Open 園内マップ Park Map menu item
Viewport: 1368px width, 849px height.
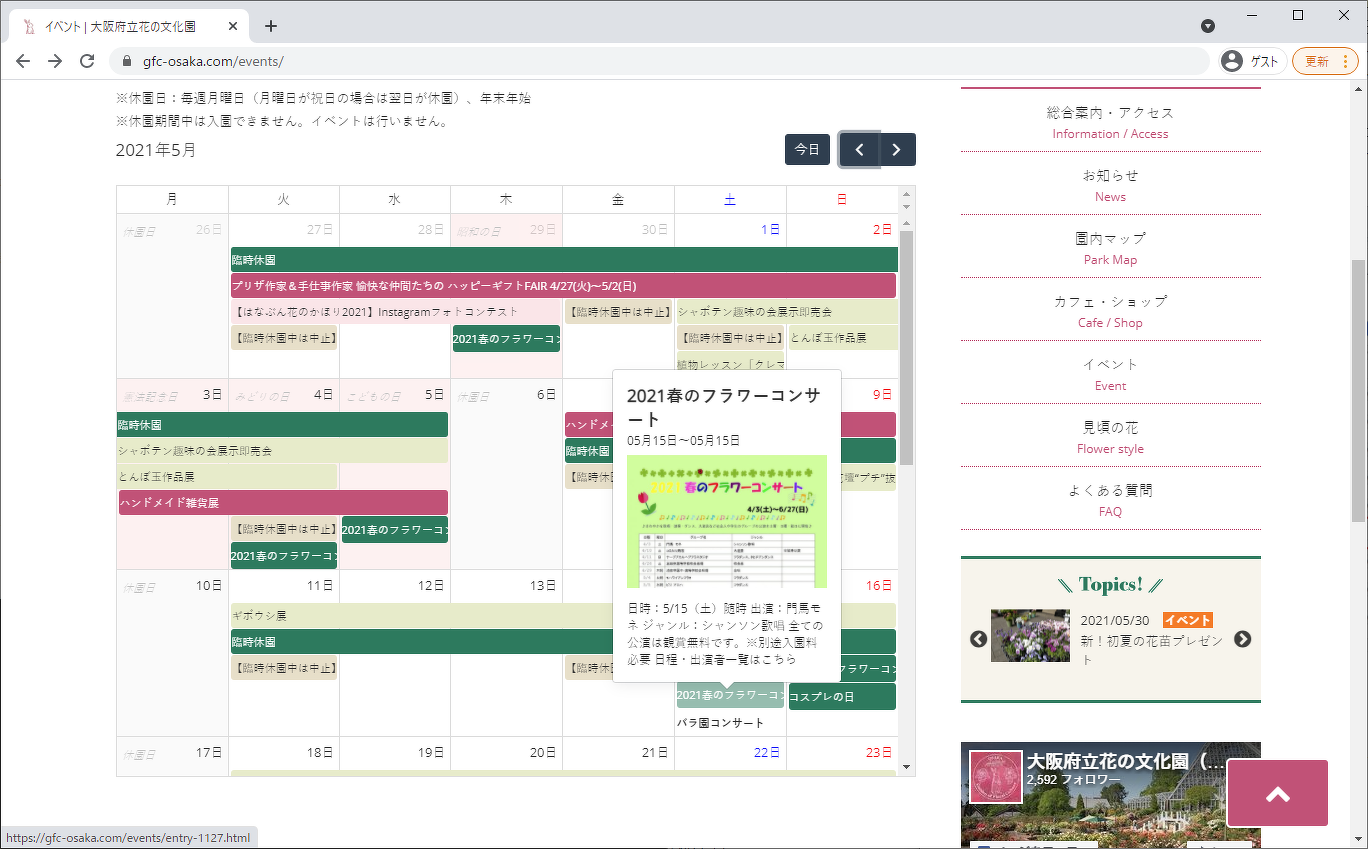click(1110, 248)
